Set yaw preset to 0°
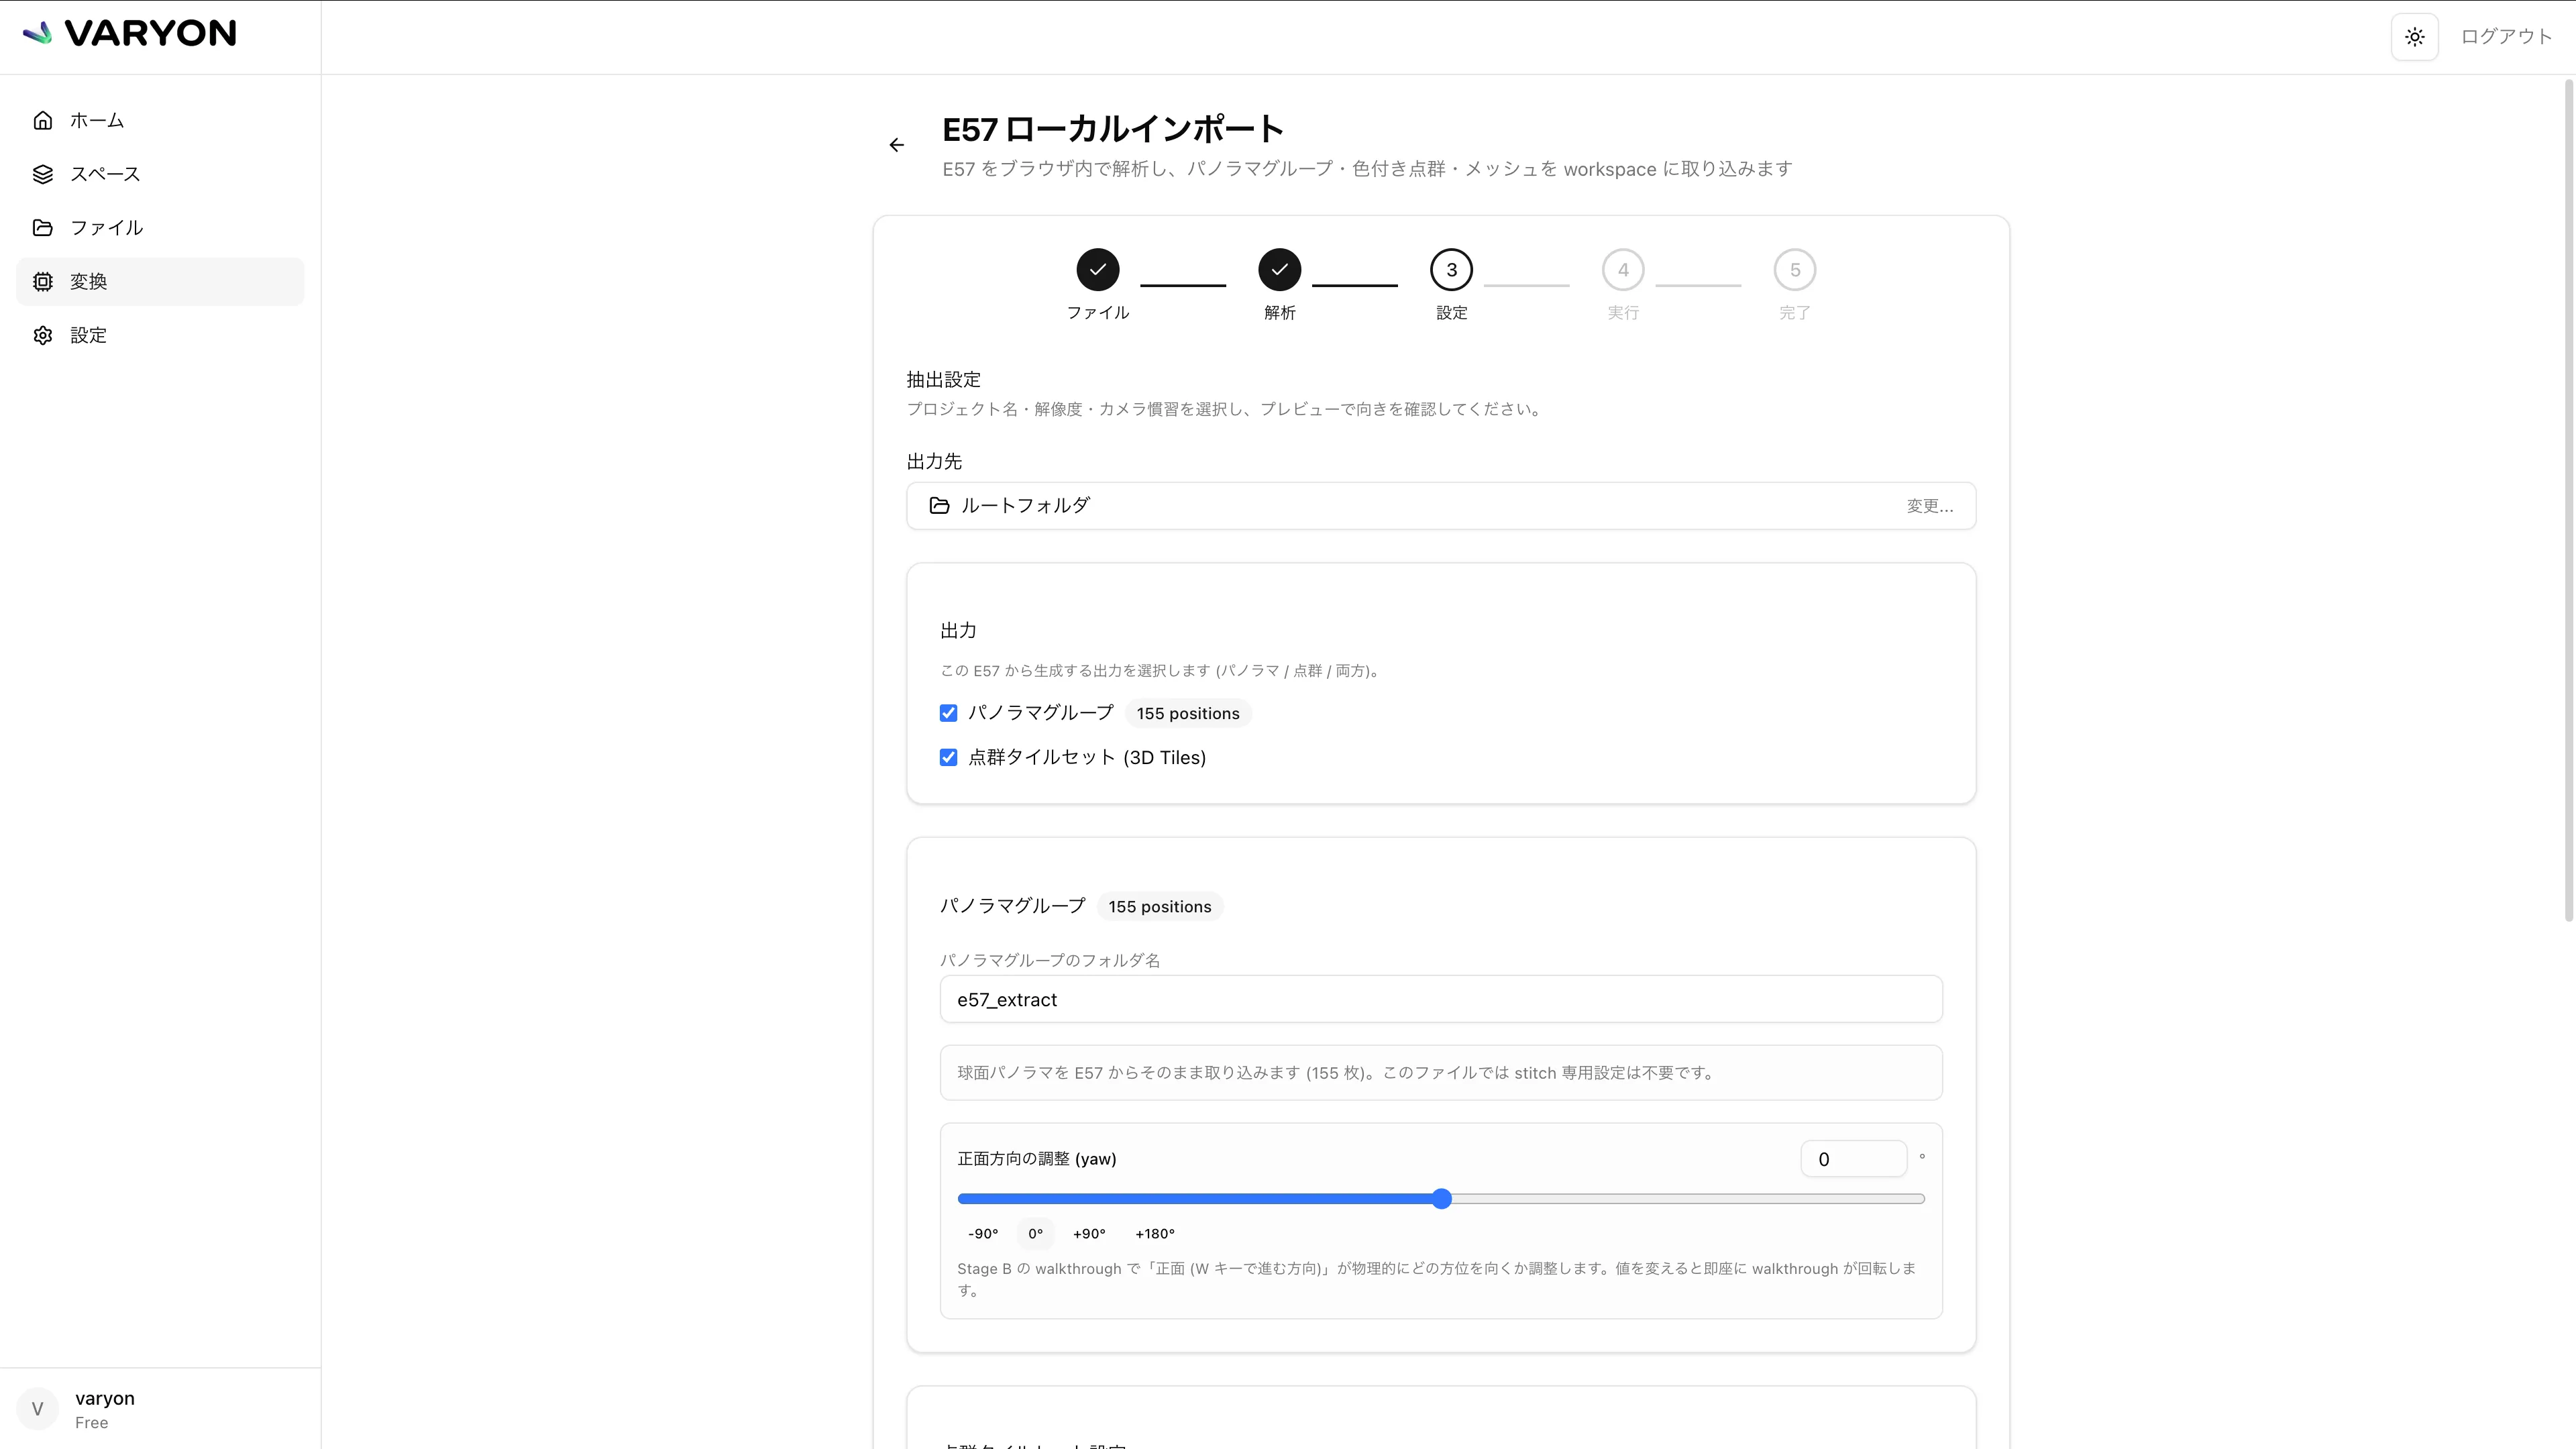 tap(1035, 1234)
